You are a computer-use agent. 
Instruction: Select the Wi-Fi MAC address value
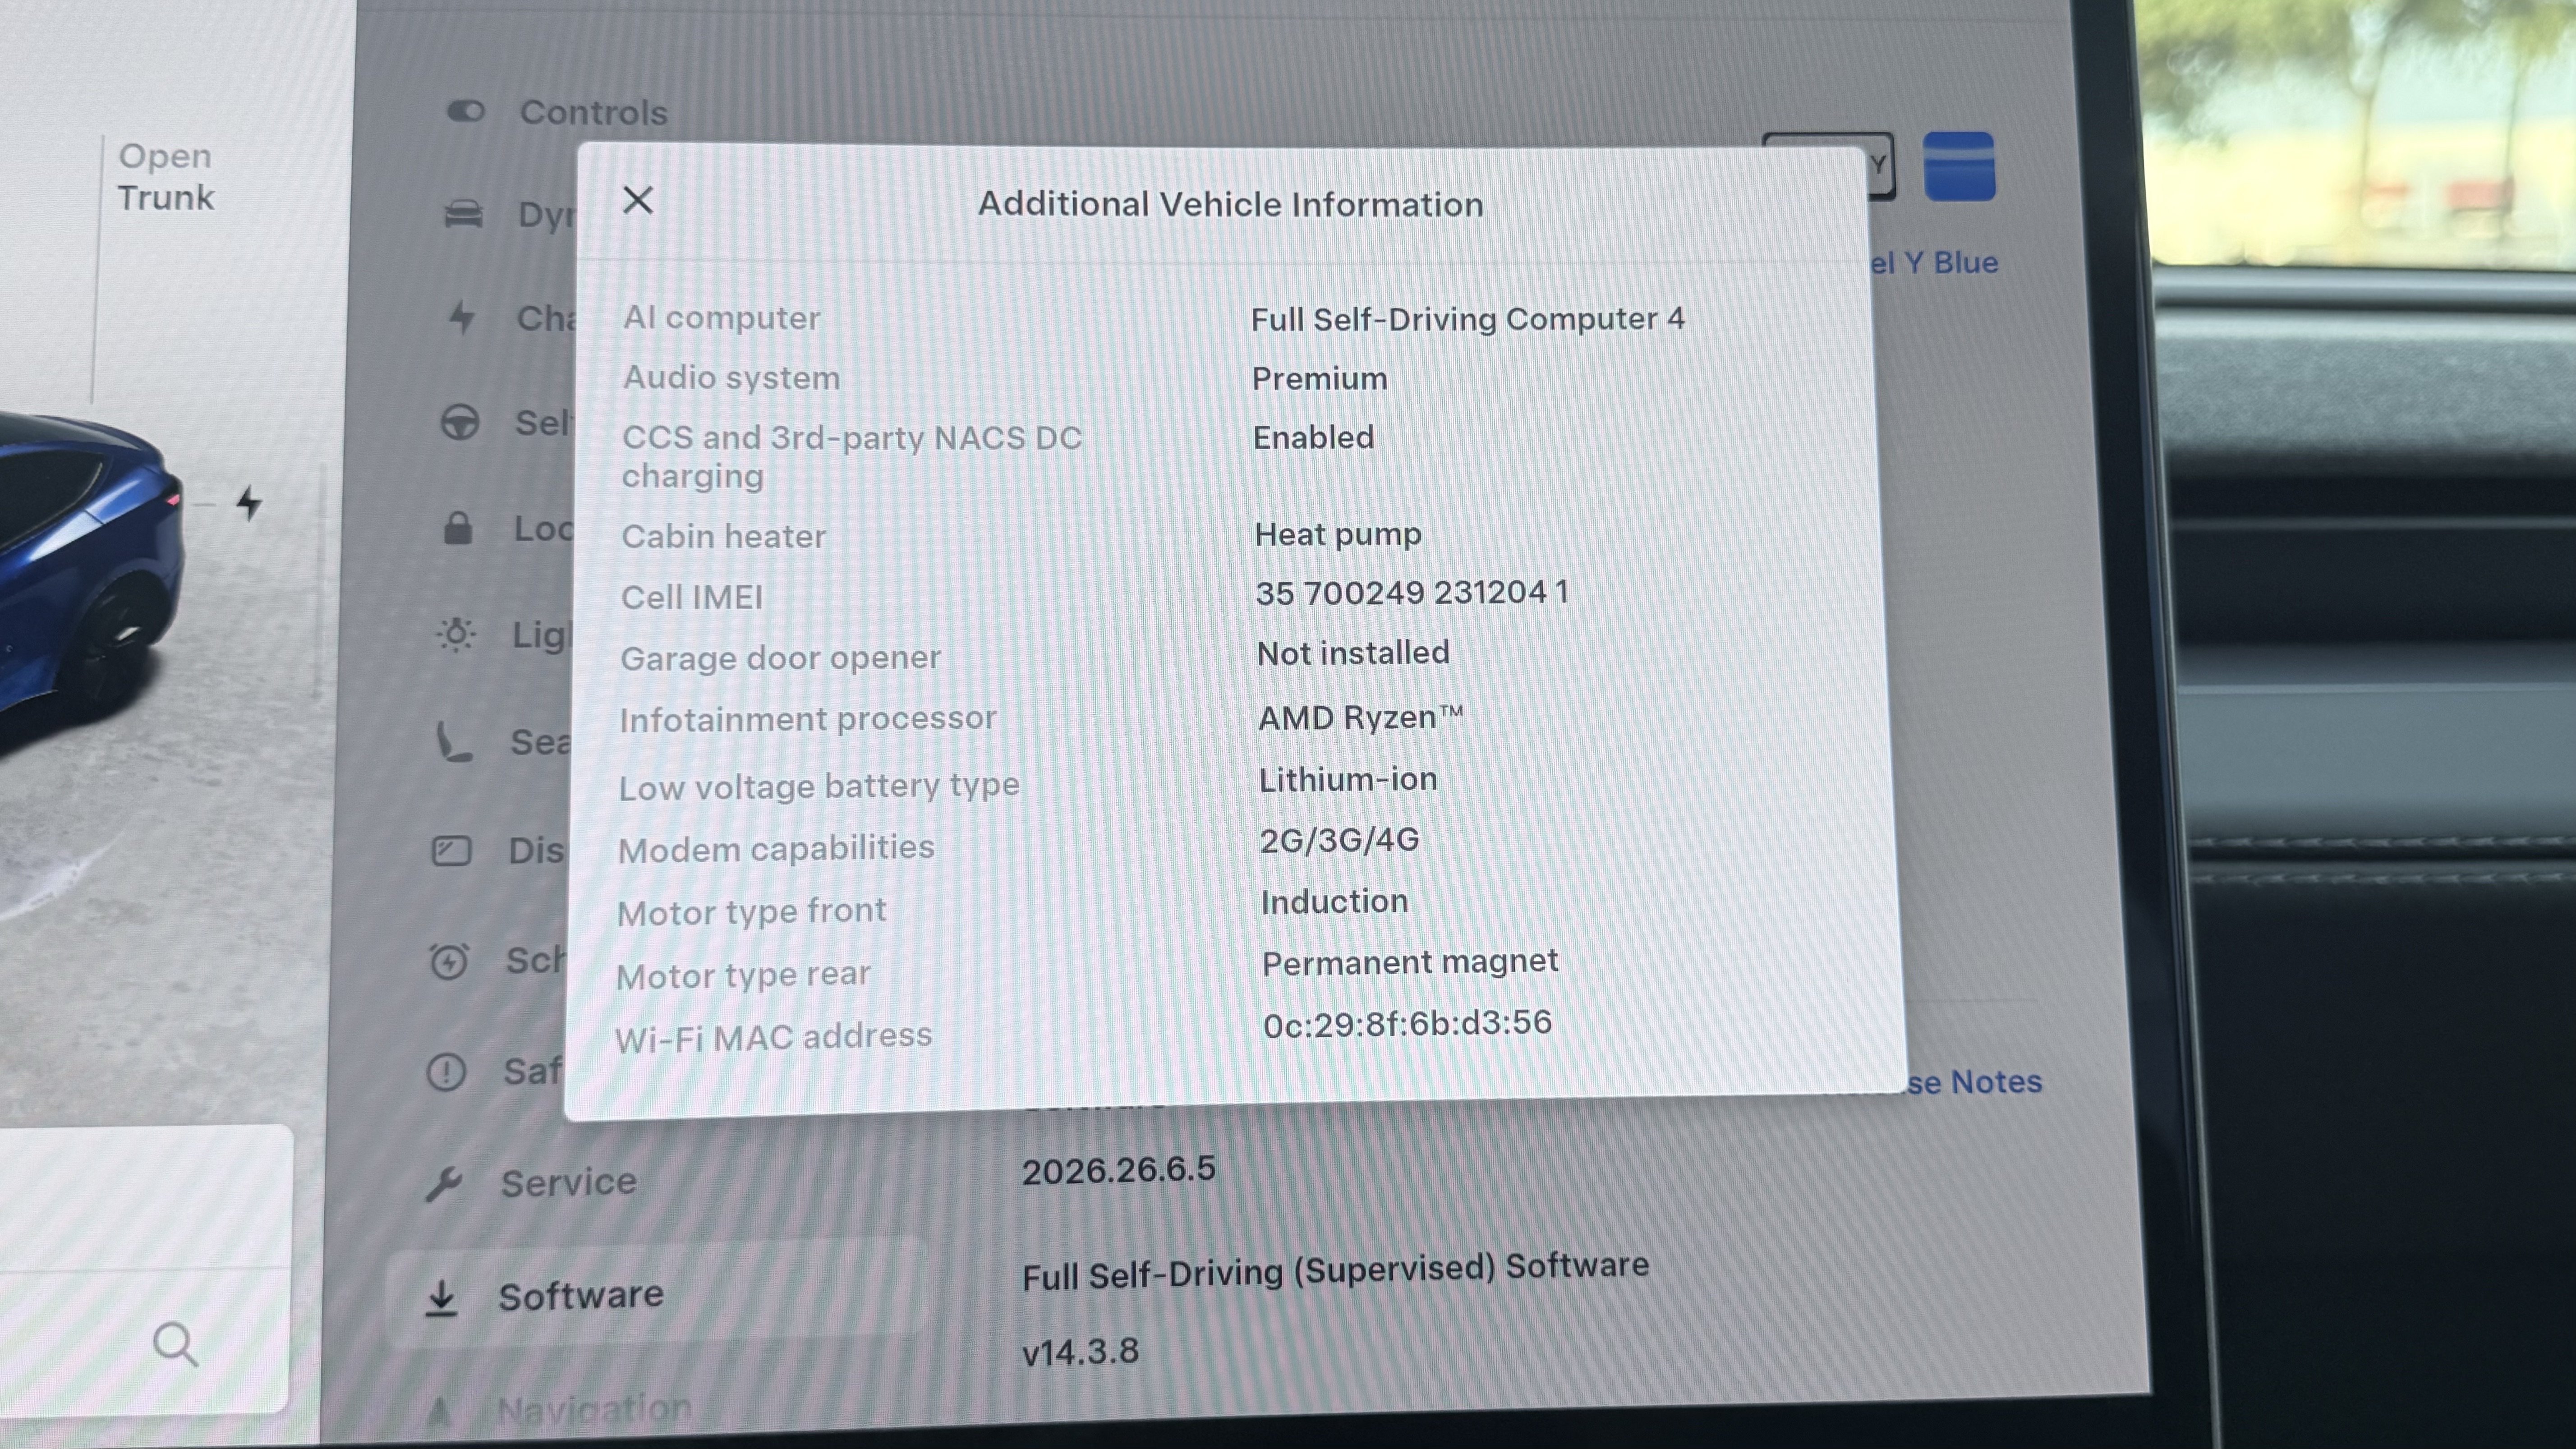(1407, 1024)
